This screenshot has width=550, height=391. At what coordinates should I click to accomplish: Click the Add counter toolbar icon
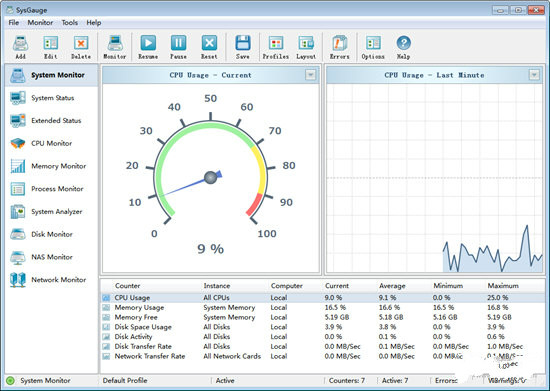20,43
